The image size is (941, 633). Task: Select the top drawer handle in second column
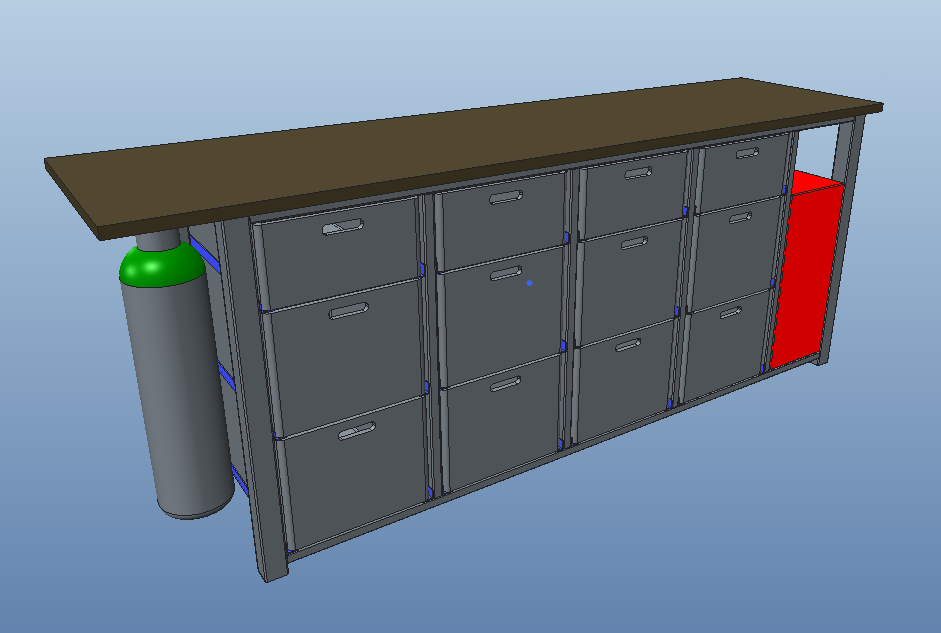(x=507, y=197)
